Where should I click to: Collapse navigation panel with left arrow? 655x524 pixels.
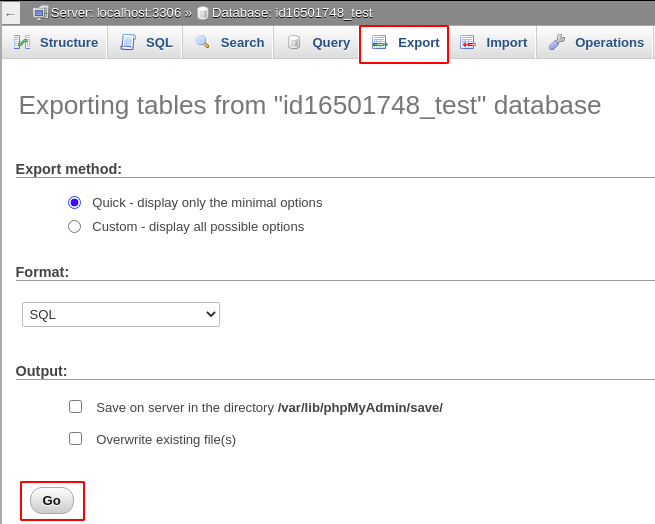pos(10,13)
